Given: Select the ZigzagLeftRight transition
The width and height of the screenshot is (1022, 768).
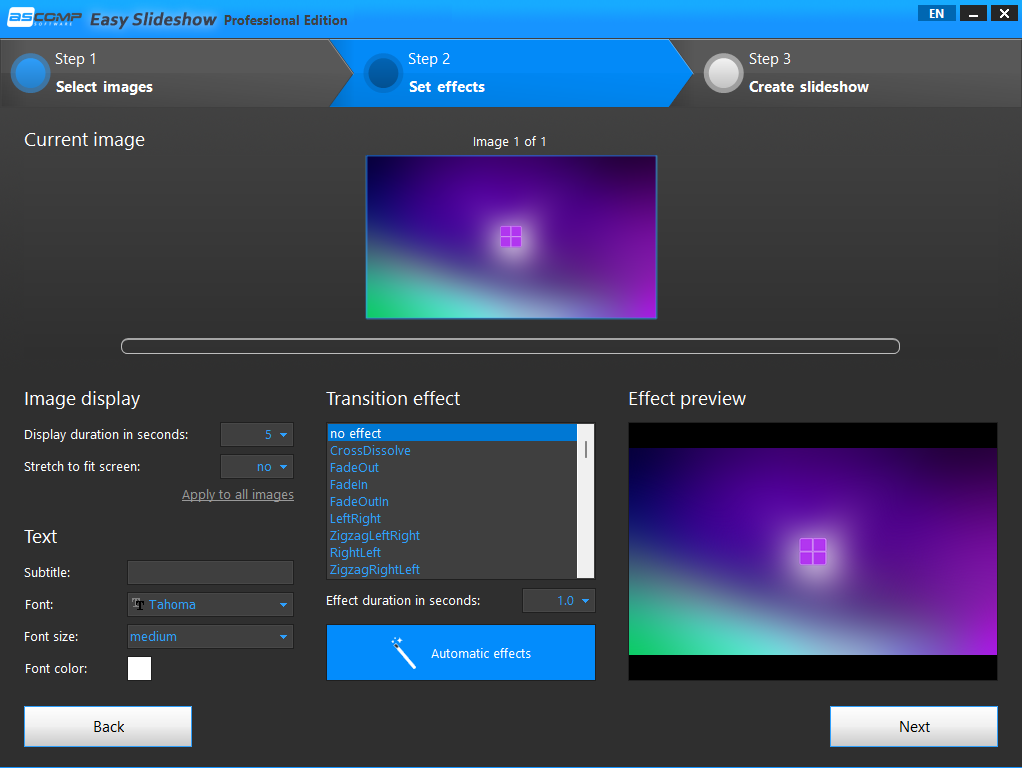Looking at the screenshot, I should coord(452,535).
